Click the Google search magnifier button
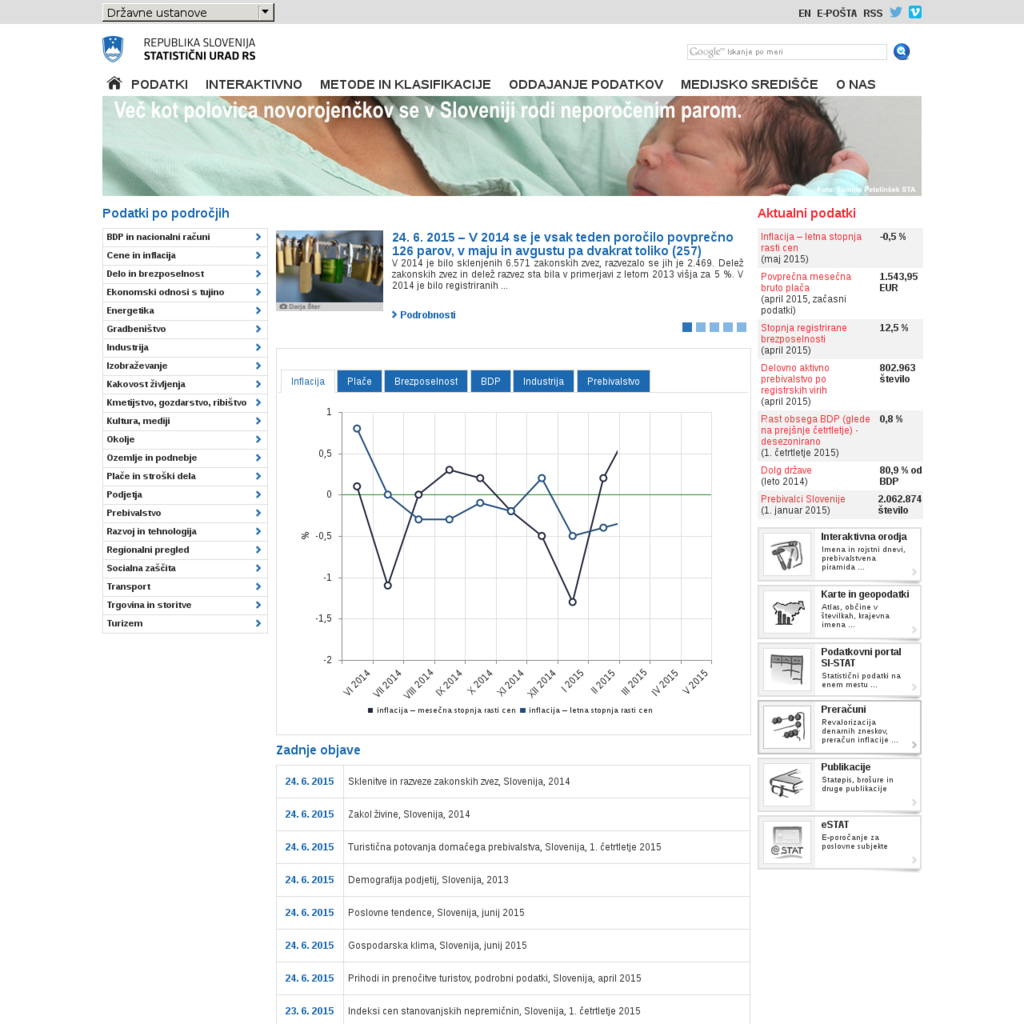This screenshot has height=1024, width=1024. tap(901, 51)
